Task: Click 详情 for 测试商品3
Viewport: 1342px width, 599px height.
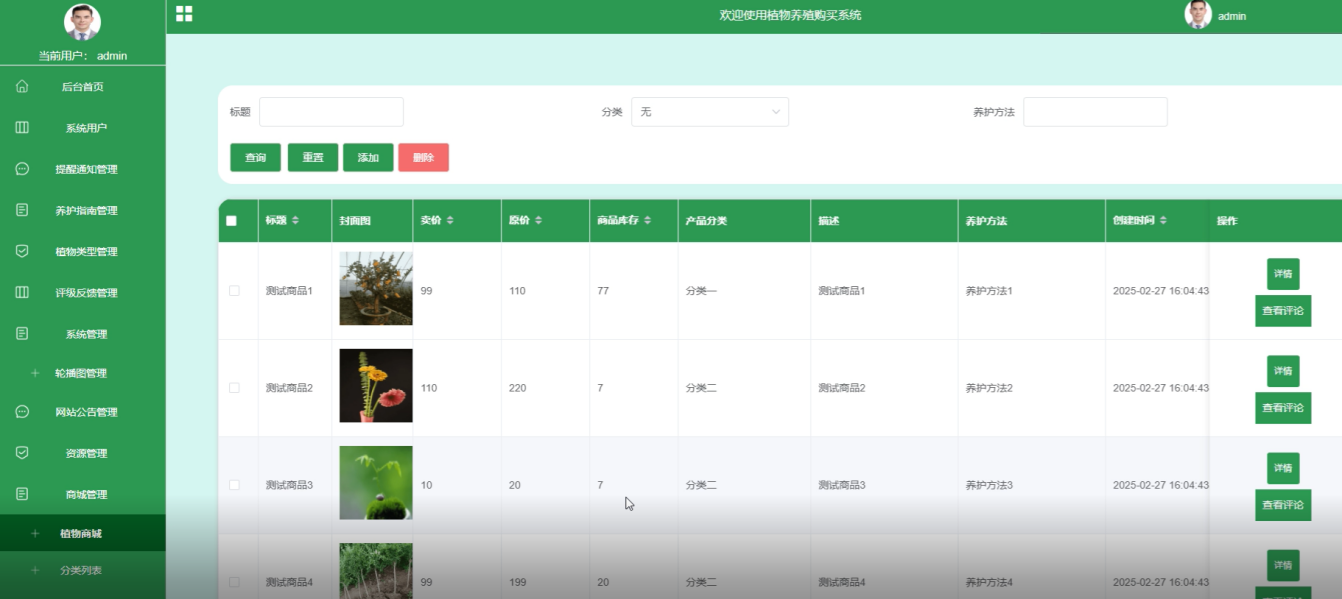Action: click(x=1283, y=468)
